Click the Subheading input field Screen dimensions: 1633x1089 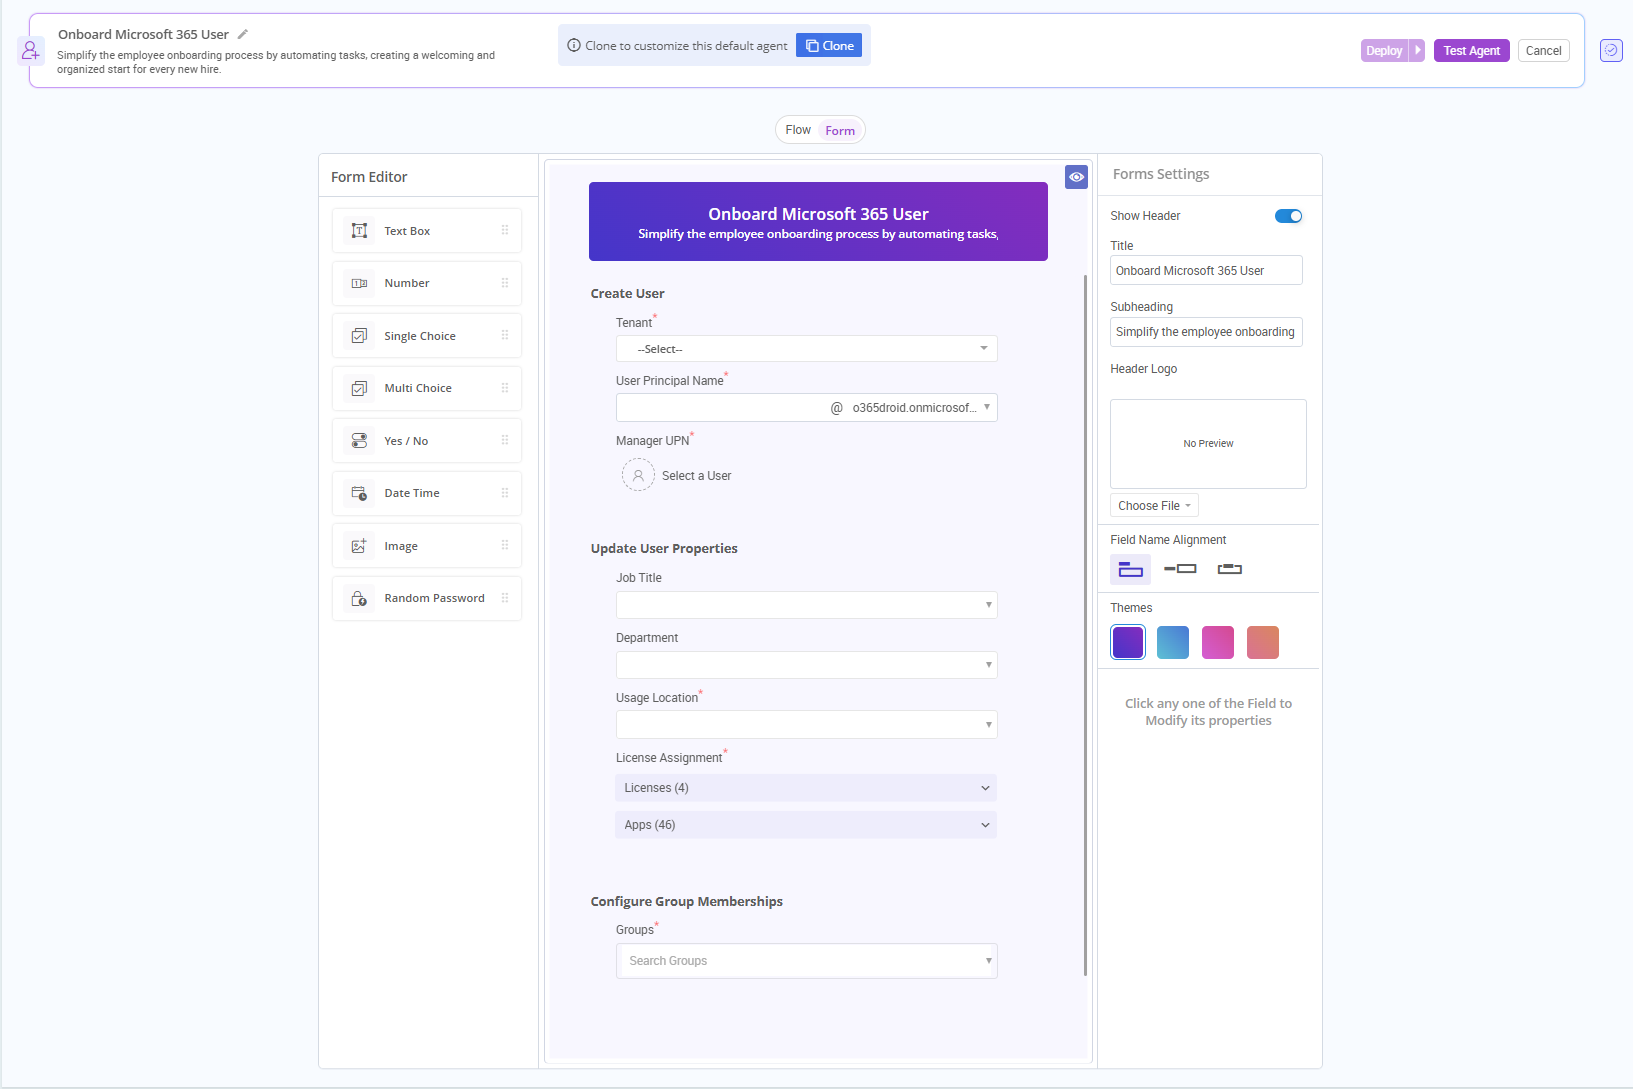pos(1206,332)
